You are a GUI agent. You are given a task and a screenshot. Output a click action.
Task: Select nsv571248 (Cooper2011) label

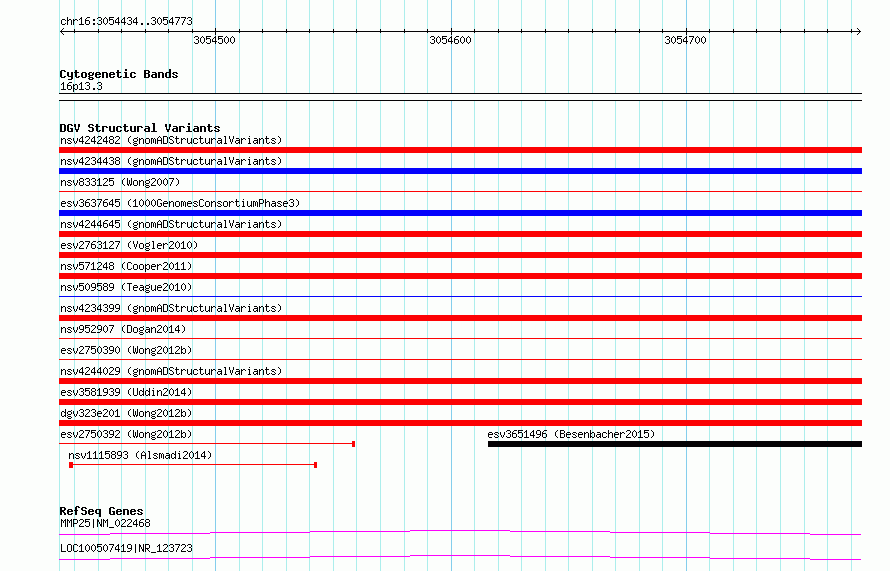(x=126, y=266)
